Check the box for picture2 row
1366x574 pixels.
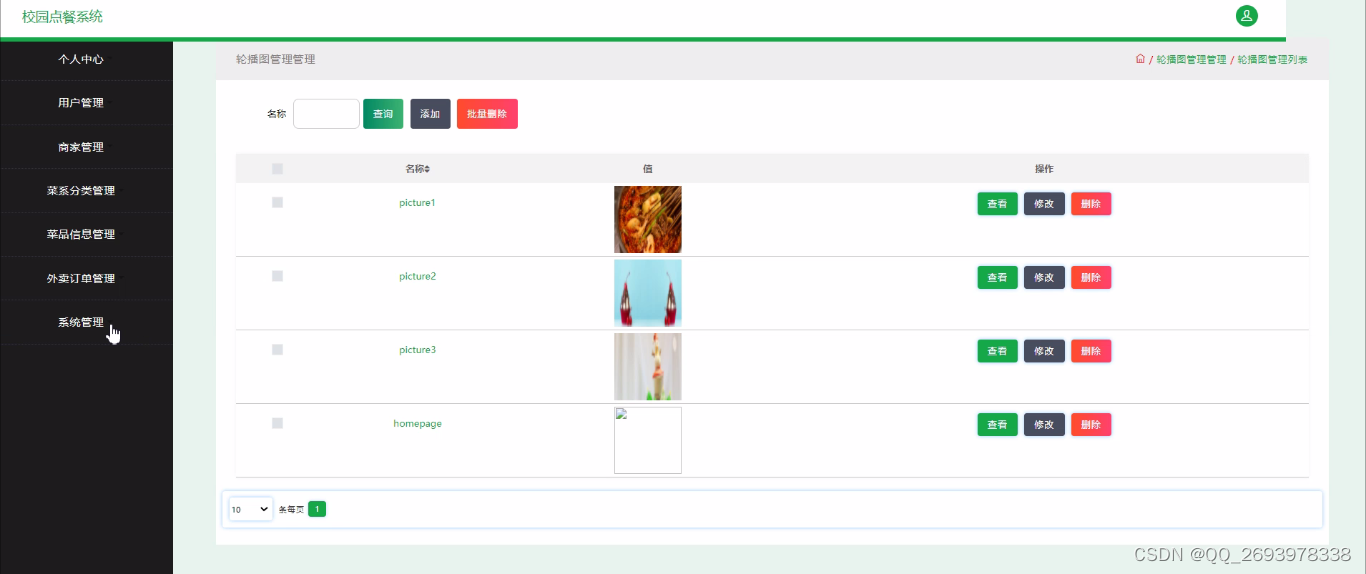click(277, 276)
